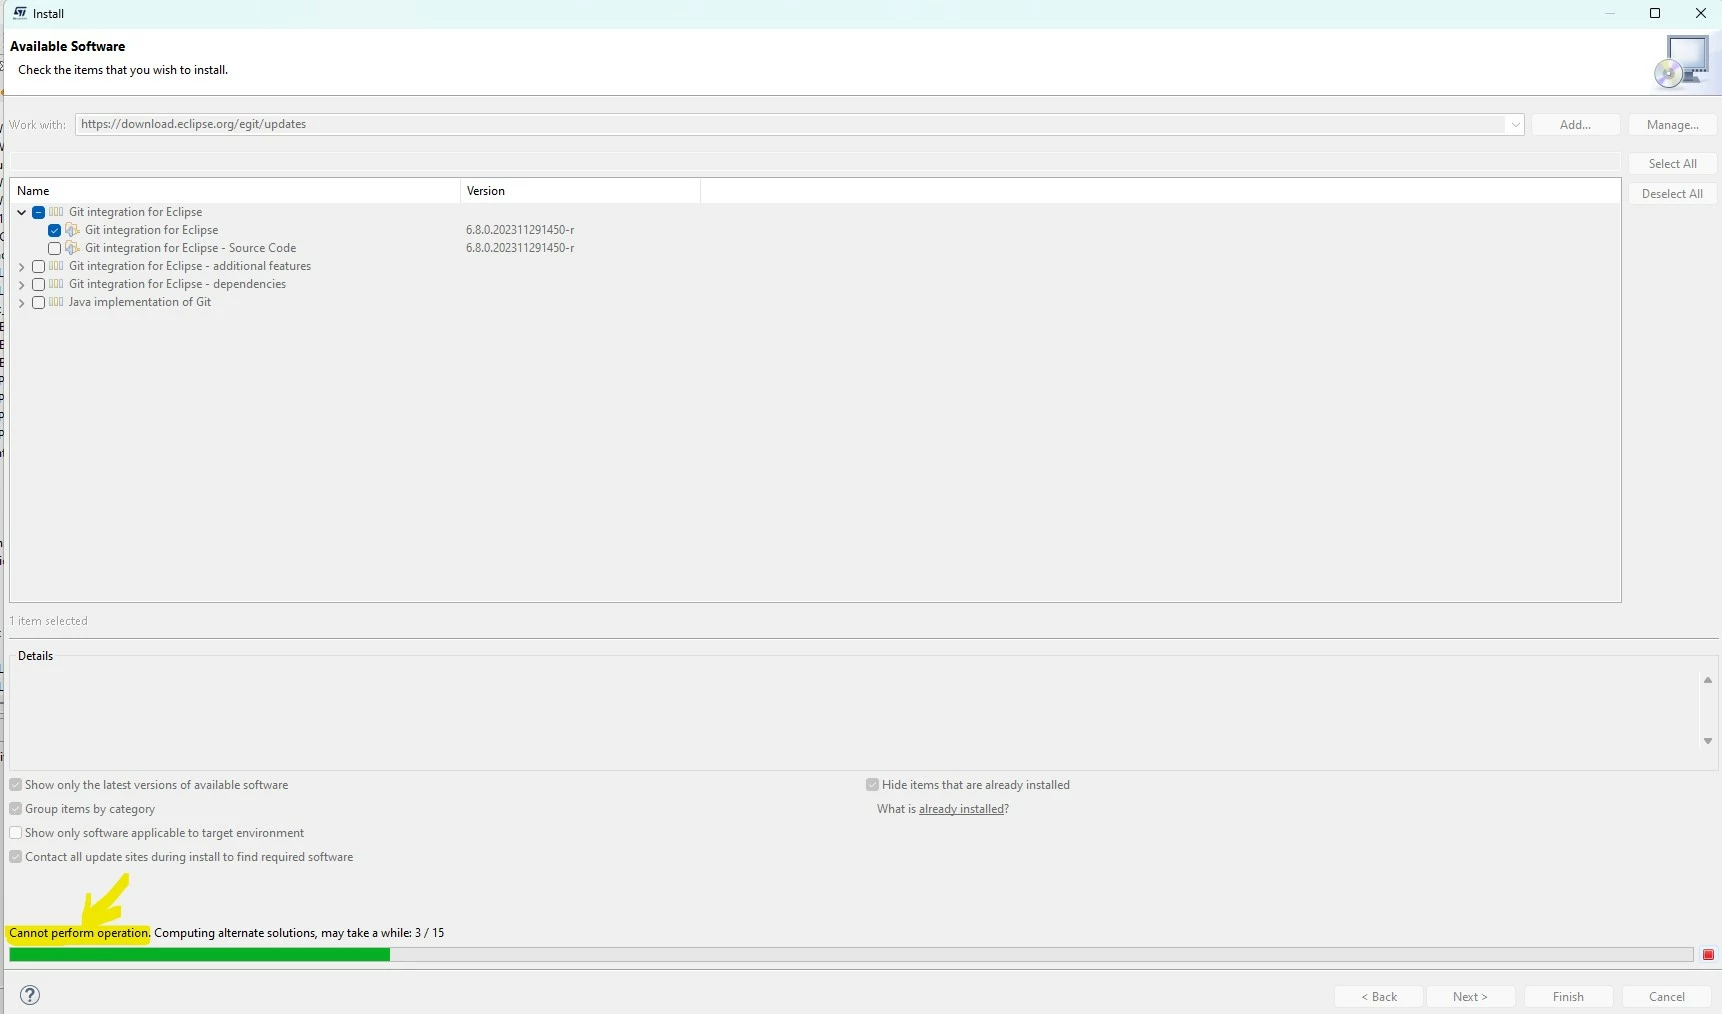Screen dimensions: 1722x1014
Task: Toggle Hide items that are already installed
Action: (x=872, y=785)
